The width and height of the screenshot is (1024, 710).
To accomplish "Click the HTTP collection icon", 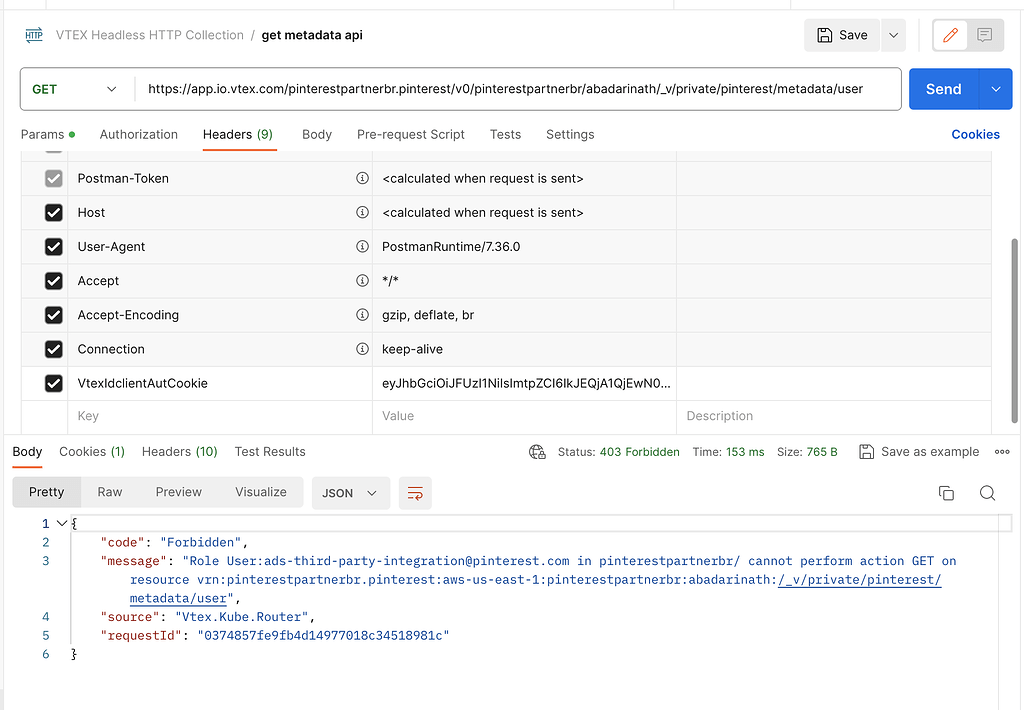I will tap(34, 35).
